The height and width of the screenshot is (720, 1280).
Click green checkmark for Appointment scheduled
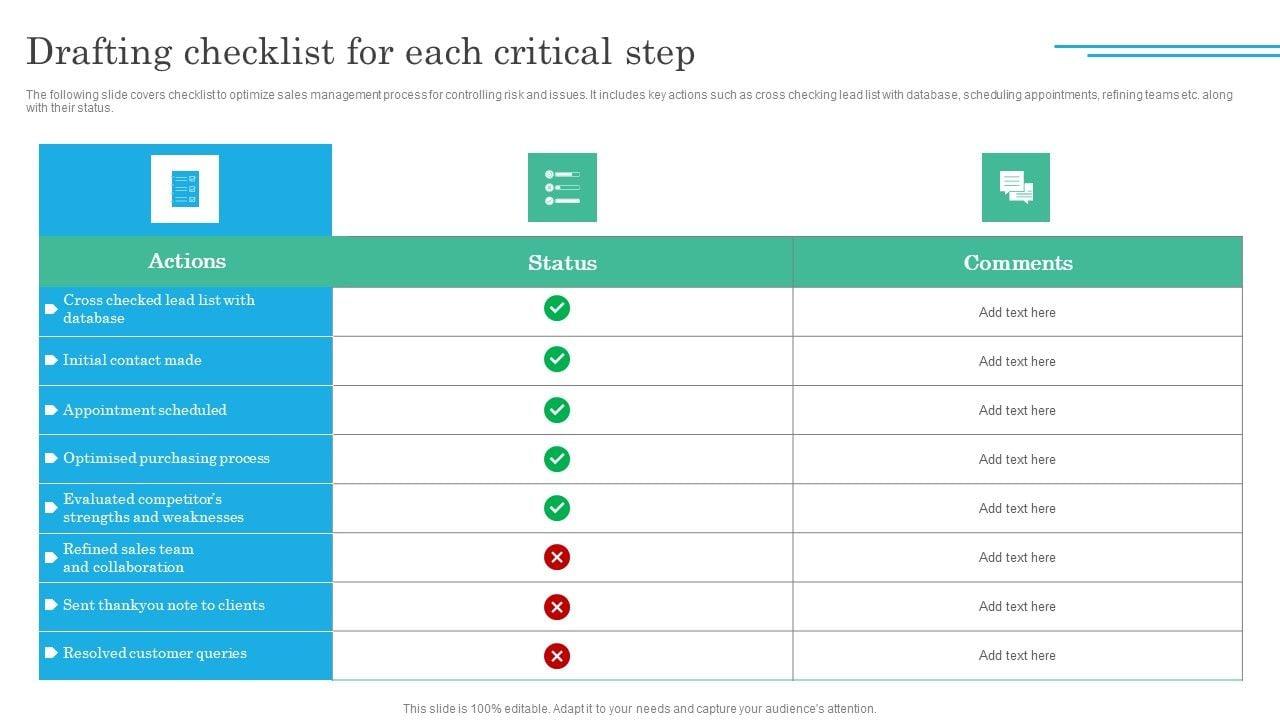(557, 410)
